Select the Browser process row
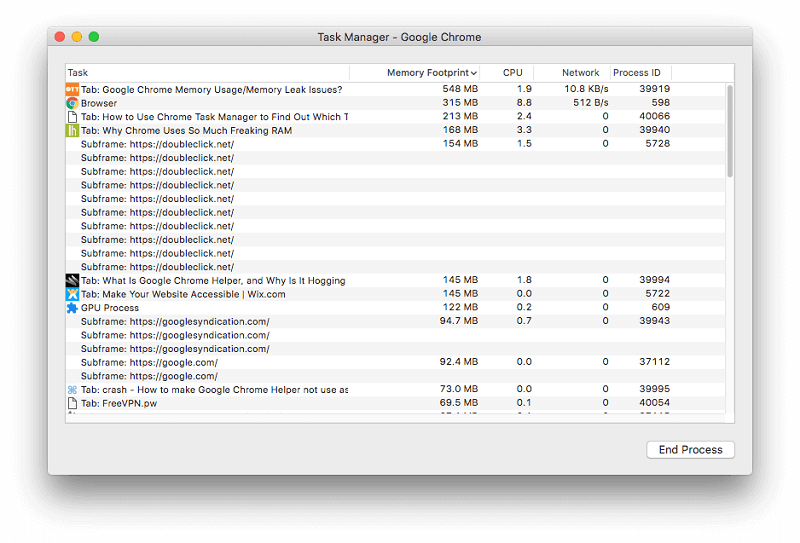800x543 pixels. click(395, 104)
